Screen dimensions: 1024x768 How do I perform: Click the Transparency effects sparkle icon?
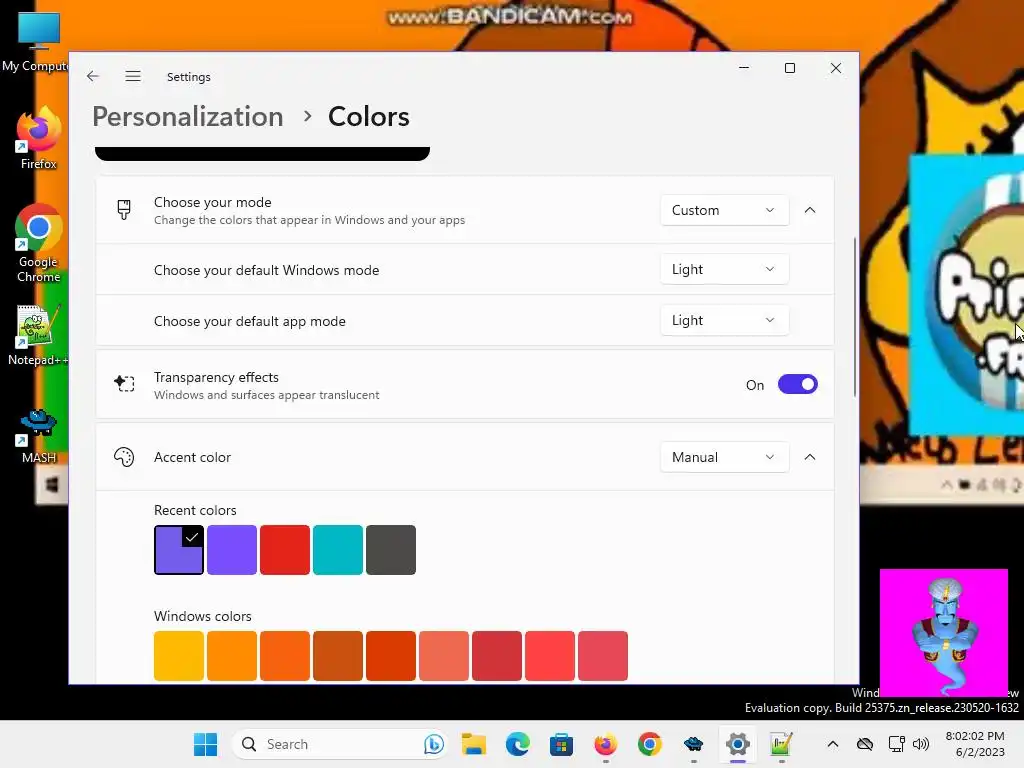(124, 384)
